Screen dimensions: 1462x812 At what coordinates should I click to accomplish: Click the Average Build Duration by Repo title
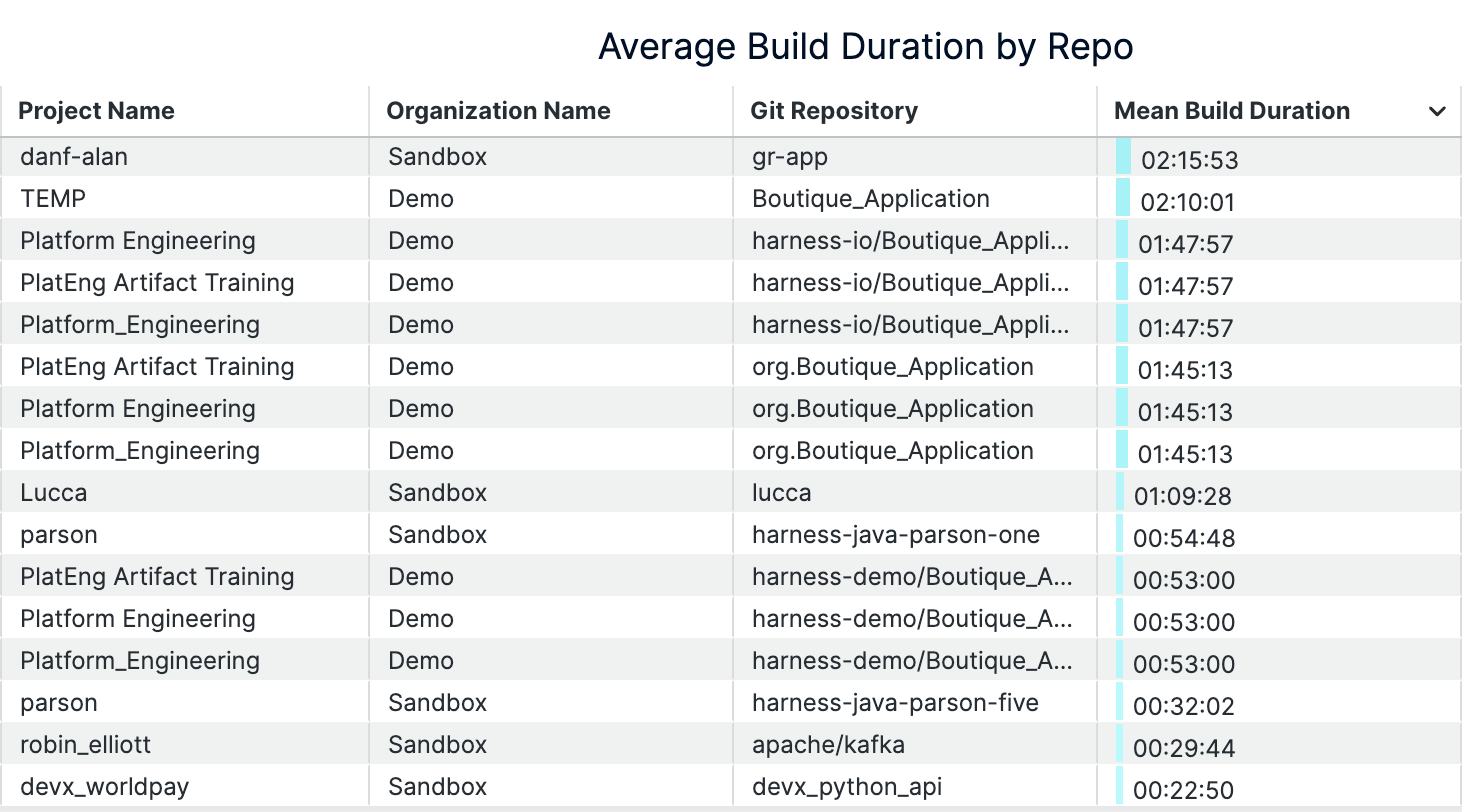(866, 46)
